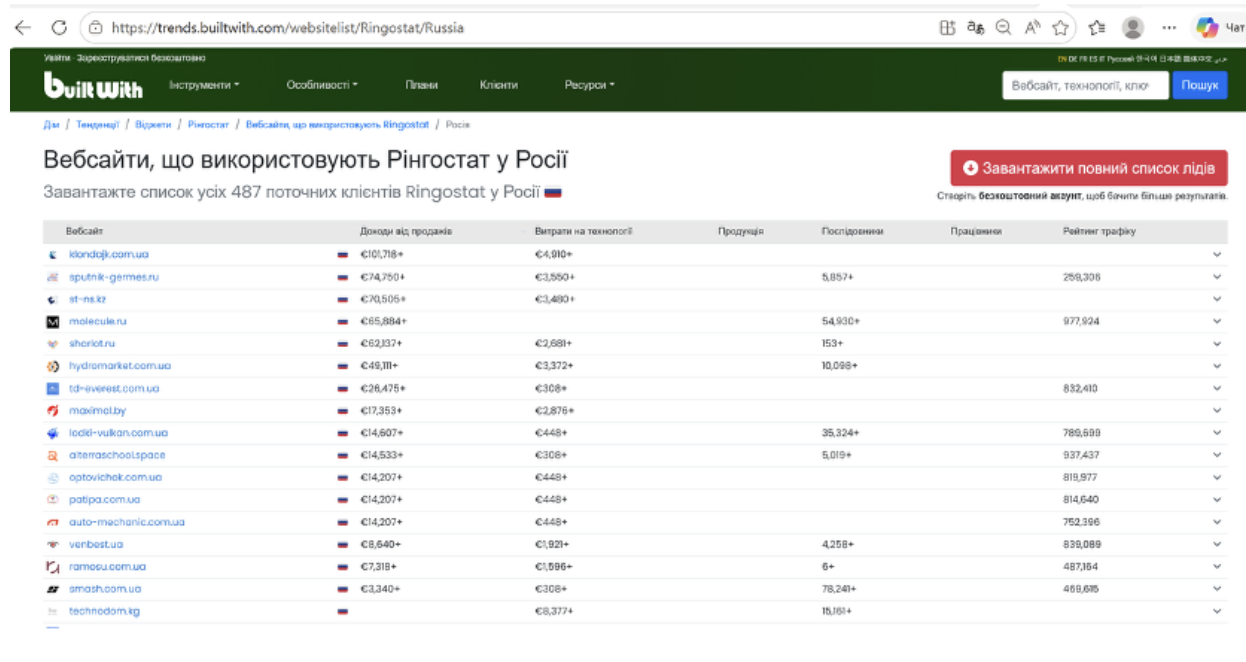The height and width of the screenshot is (662, 1246).
Task: Open browser settings and more menu
Action: (x=1169, y=28)
